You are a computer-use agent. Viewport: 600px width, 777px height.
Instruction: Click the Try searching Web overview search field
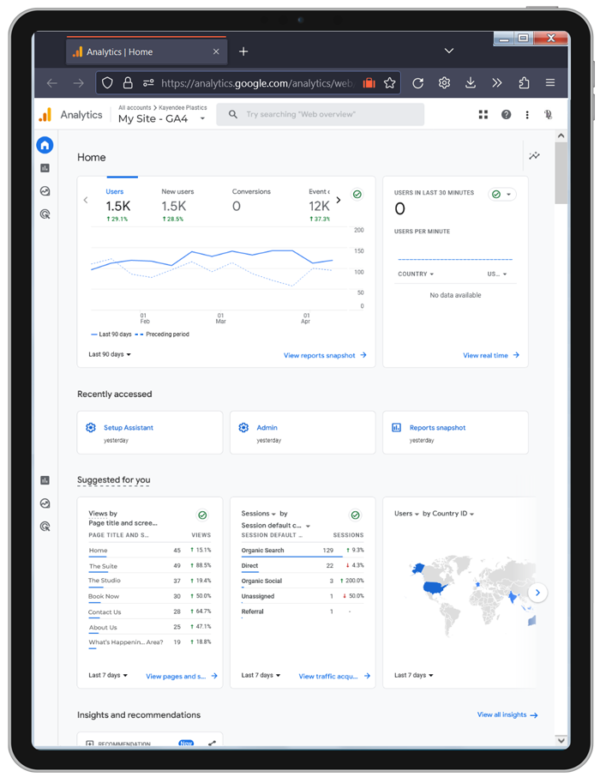tap(320, 114)
